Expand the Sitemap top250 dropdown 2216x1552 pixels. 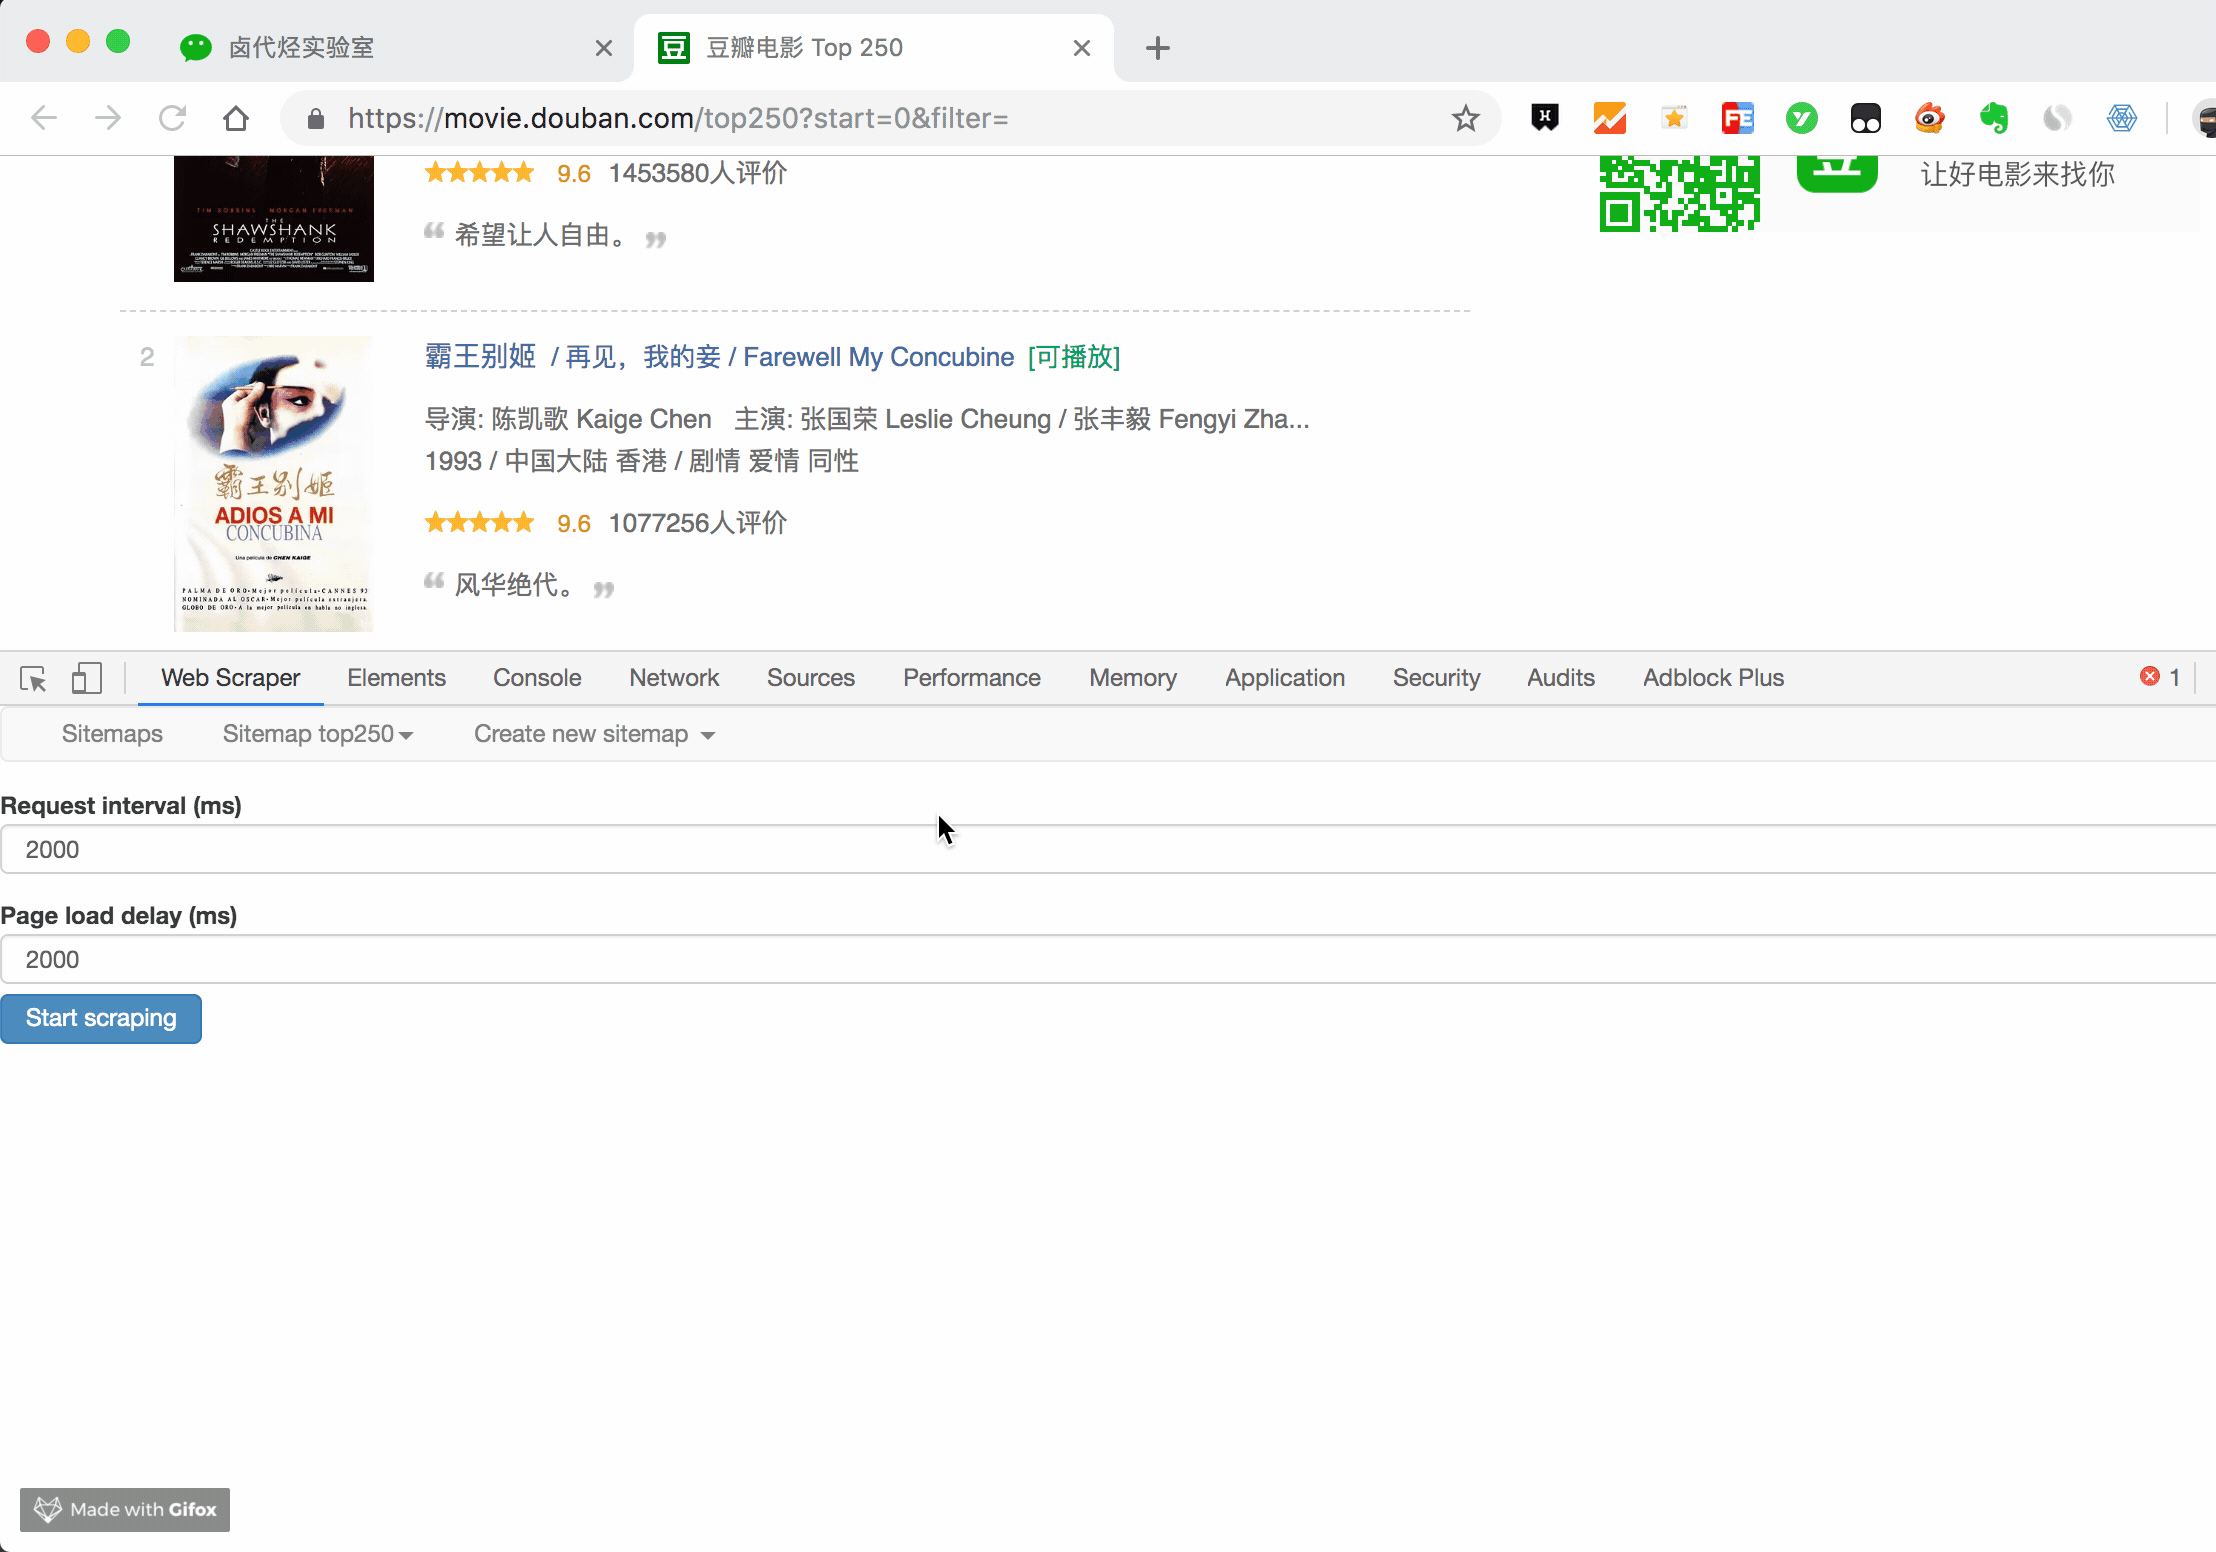(x=318, y=734)
